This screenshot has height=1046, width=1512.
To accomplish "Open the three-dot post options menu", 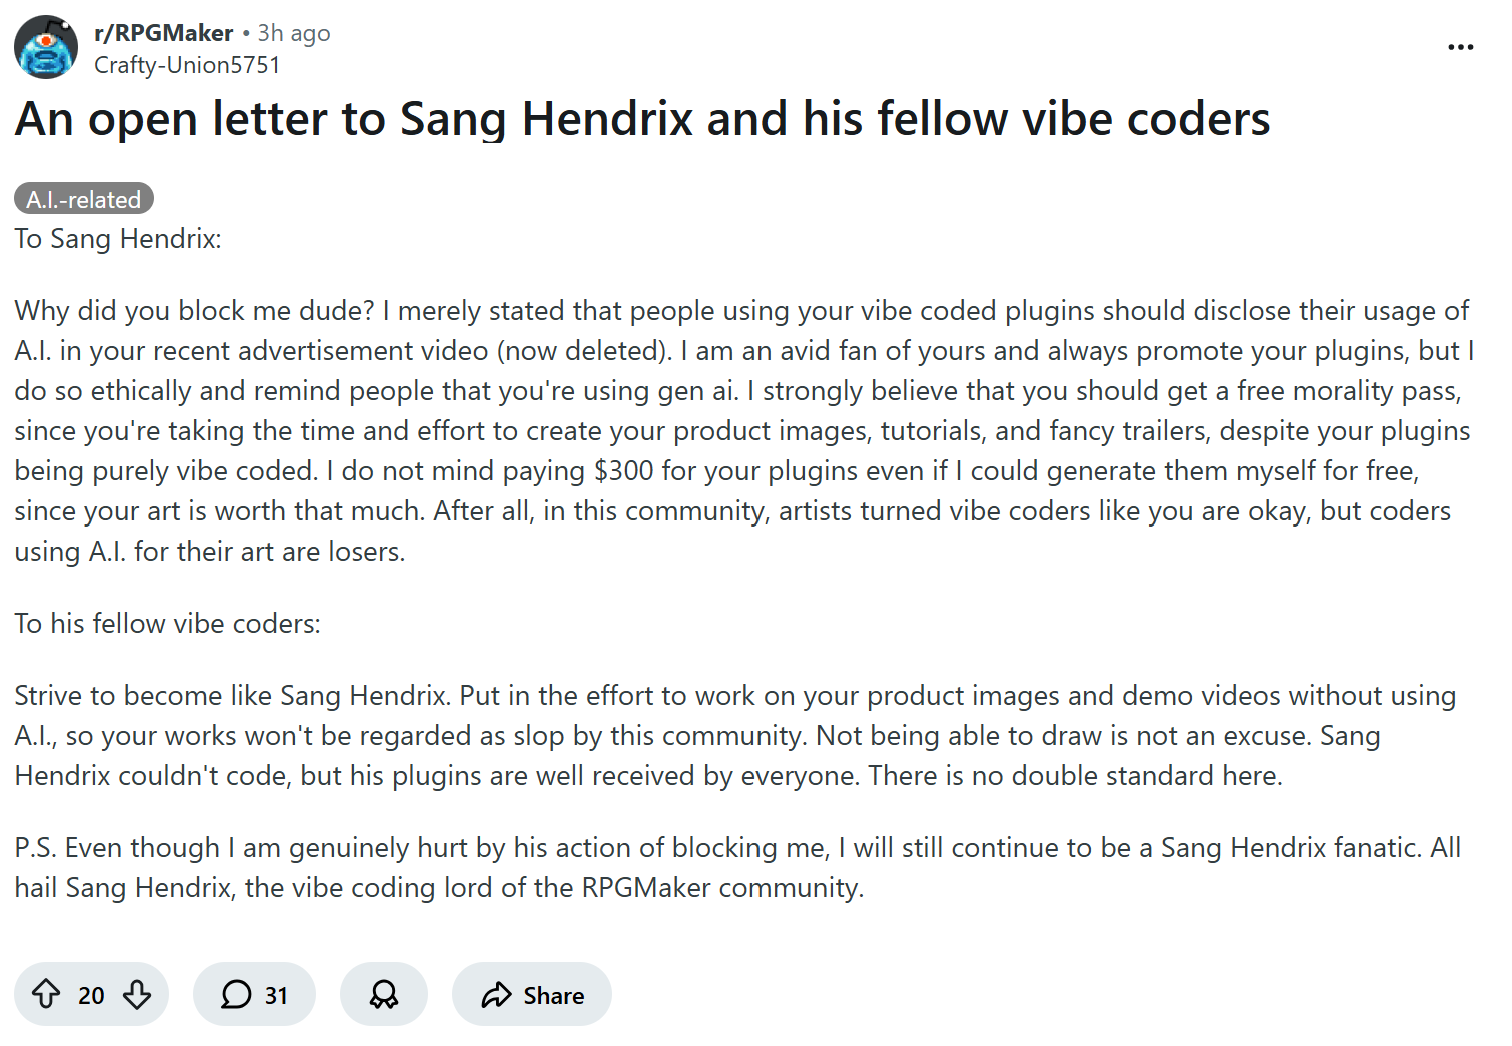I will click(x=1460, y=47).
